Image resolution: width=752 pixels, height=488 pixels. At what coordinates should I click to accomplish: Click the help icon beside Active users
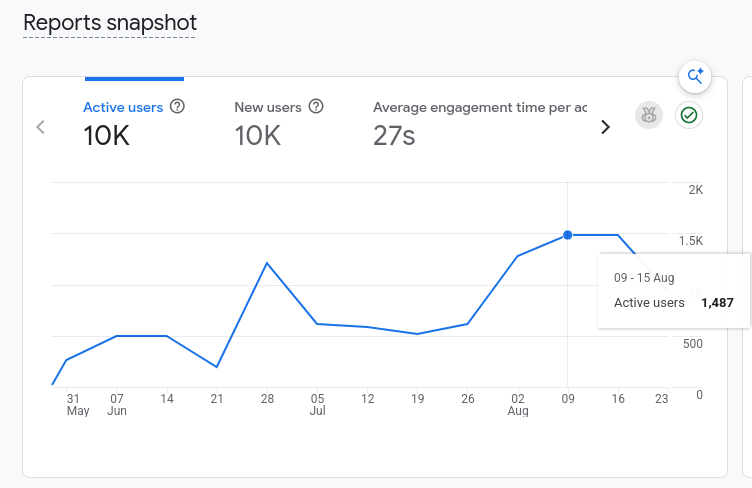[177, 106]
